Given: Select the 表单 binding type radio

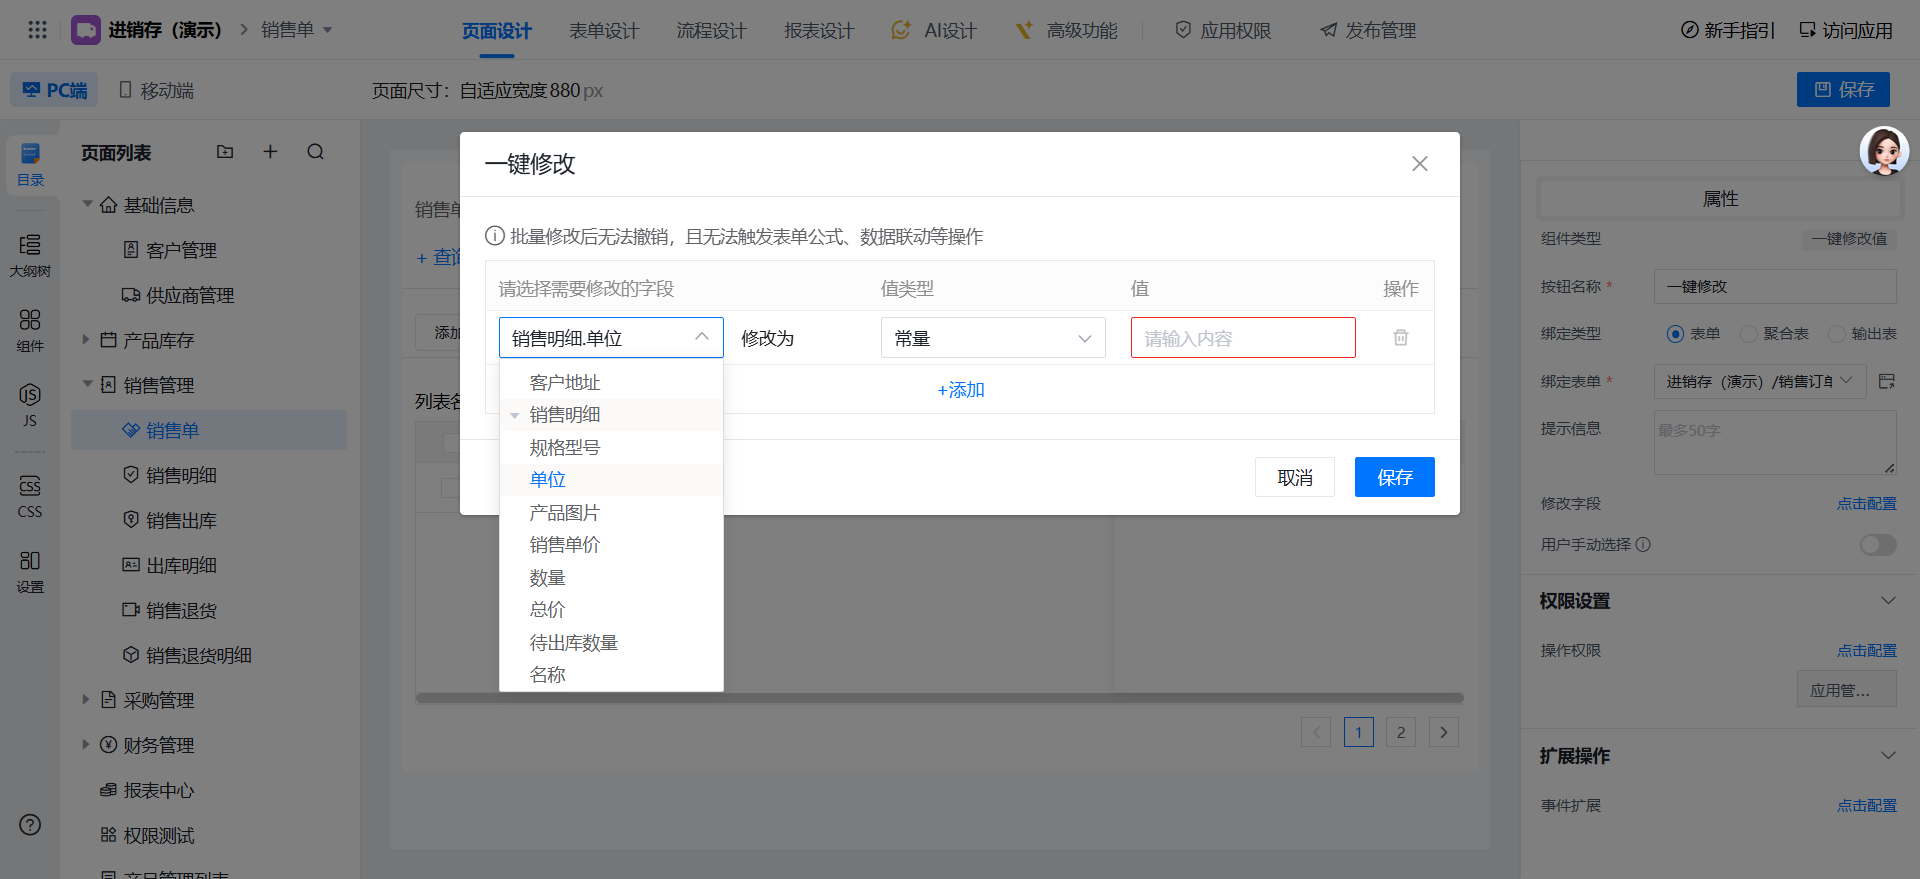Looking at the screenshot, I should coord(1675,334).
